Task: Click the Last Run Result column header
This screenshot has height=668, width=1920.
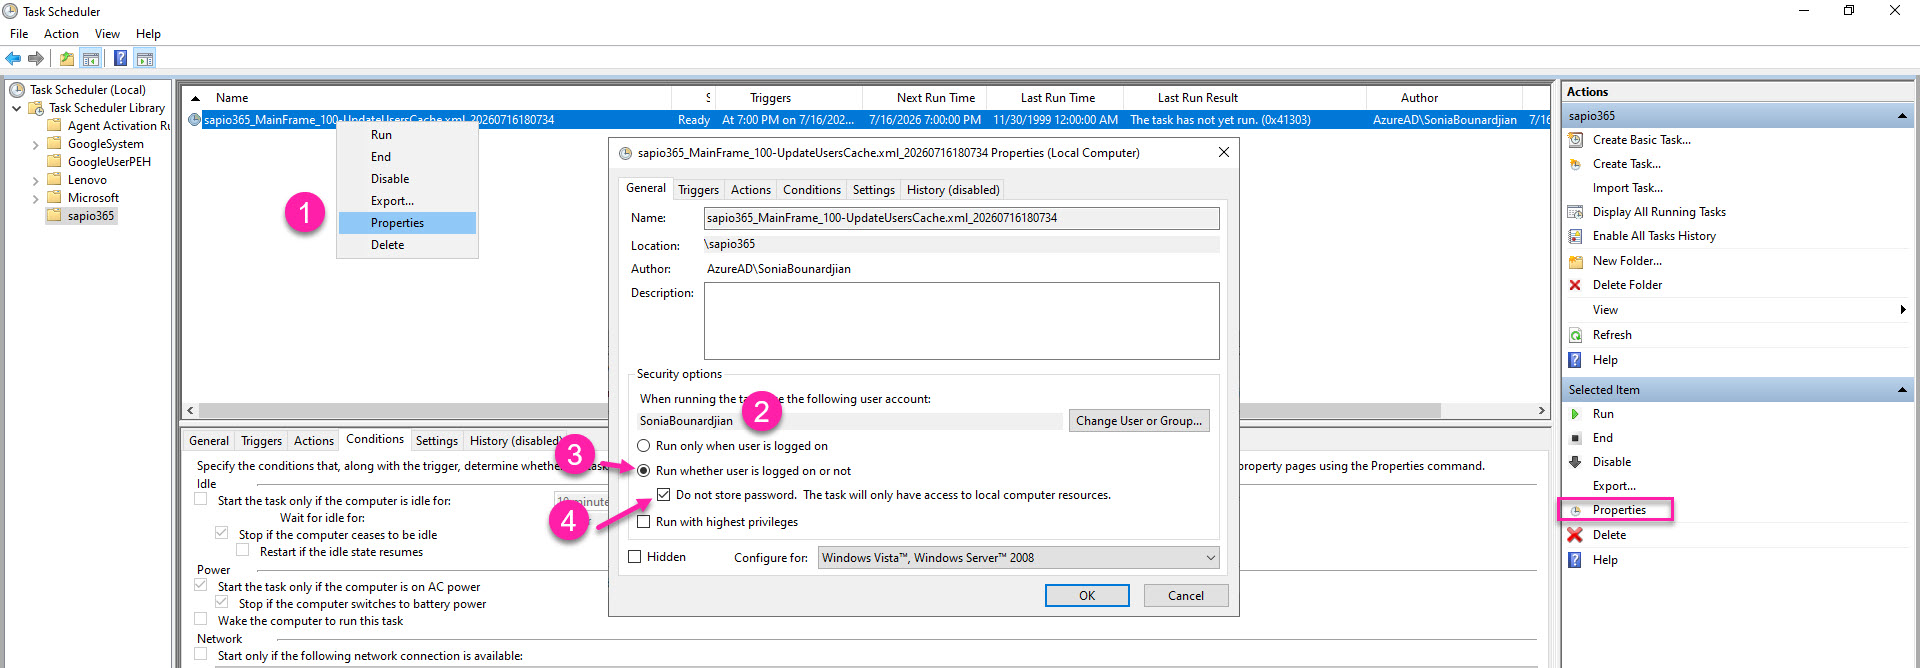Action: (x=1197, y=98)
